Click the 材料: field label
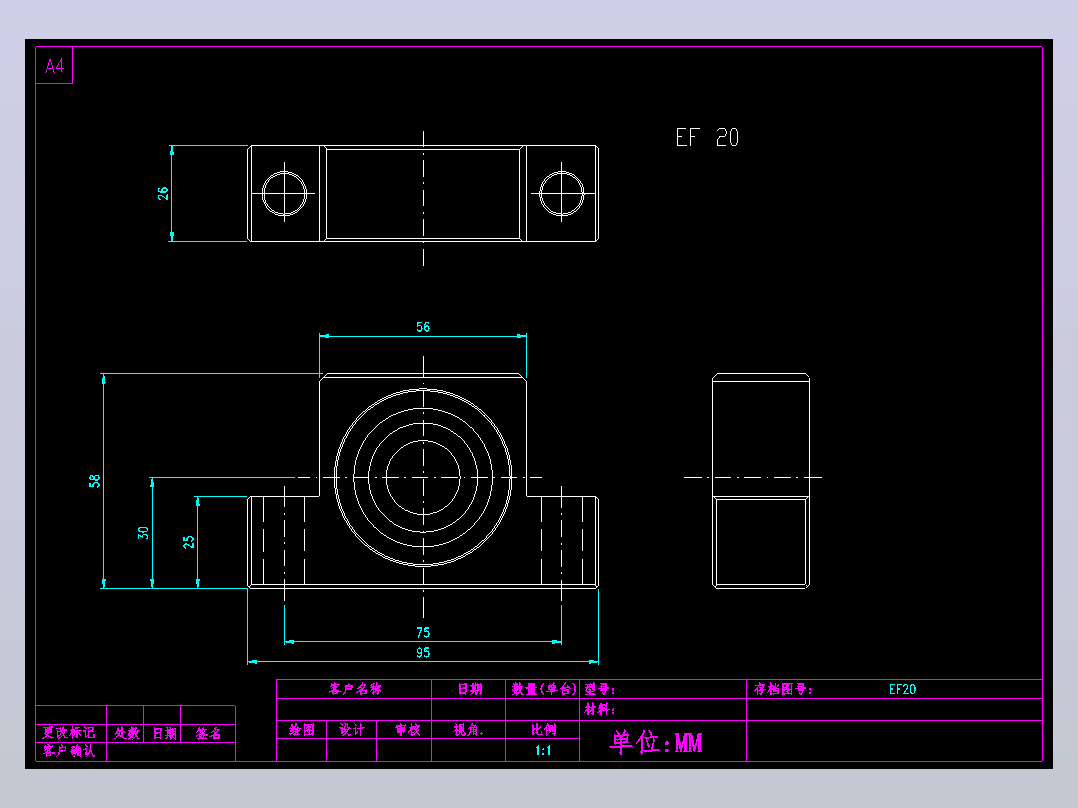 click(600, 709)
